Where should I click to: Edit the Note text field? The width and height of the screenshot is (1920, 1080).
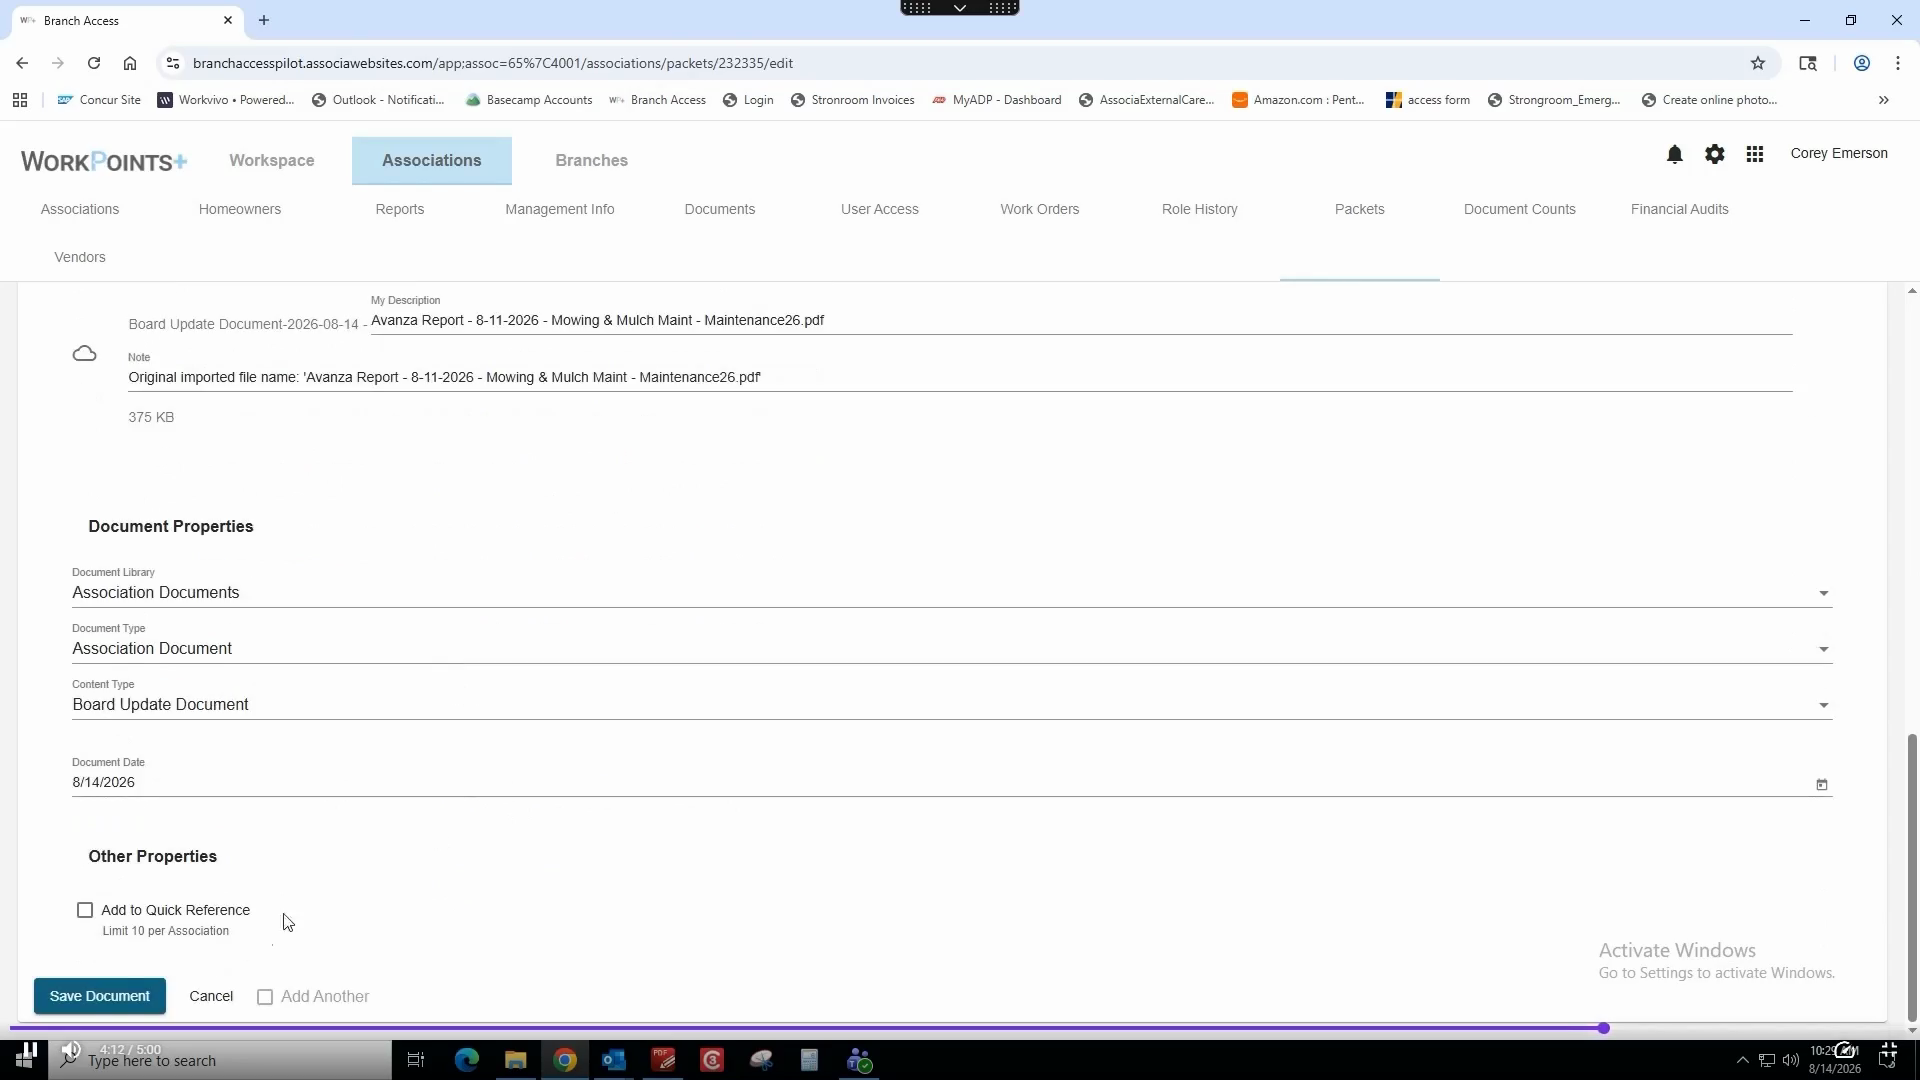960,378
